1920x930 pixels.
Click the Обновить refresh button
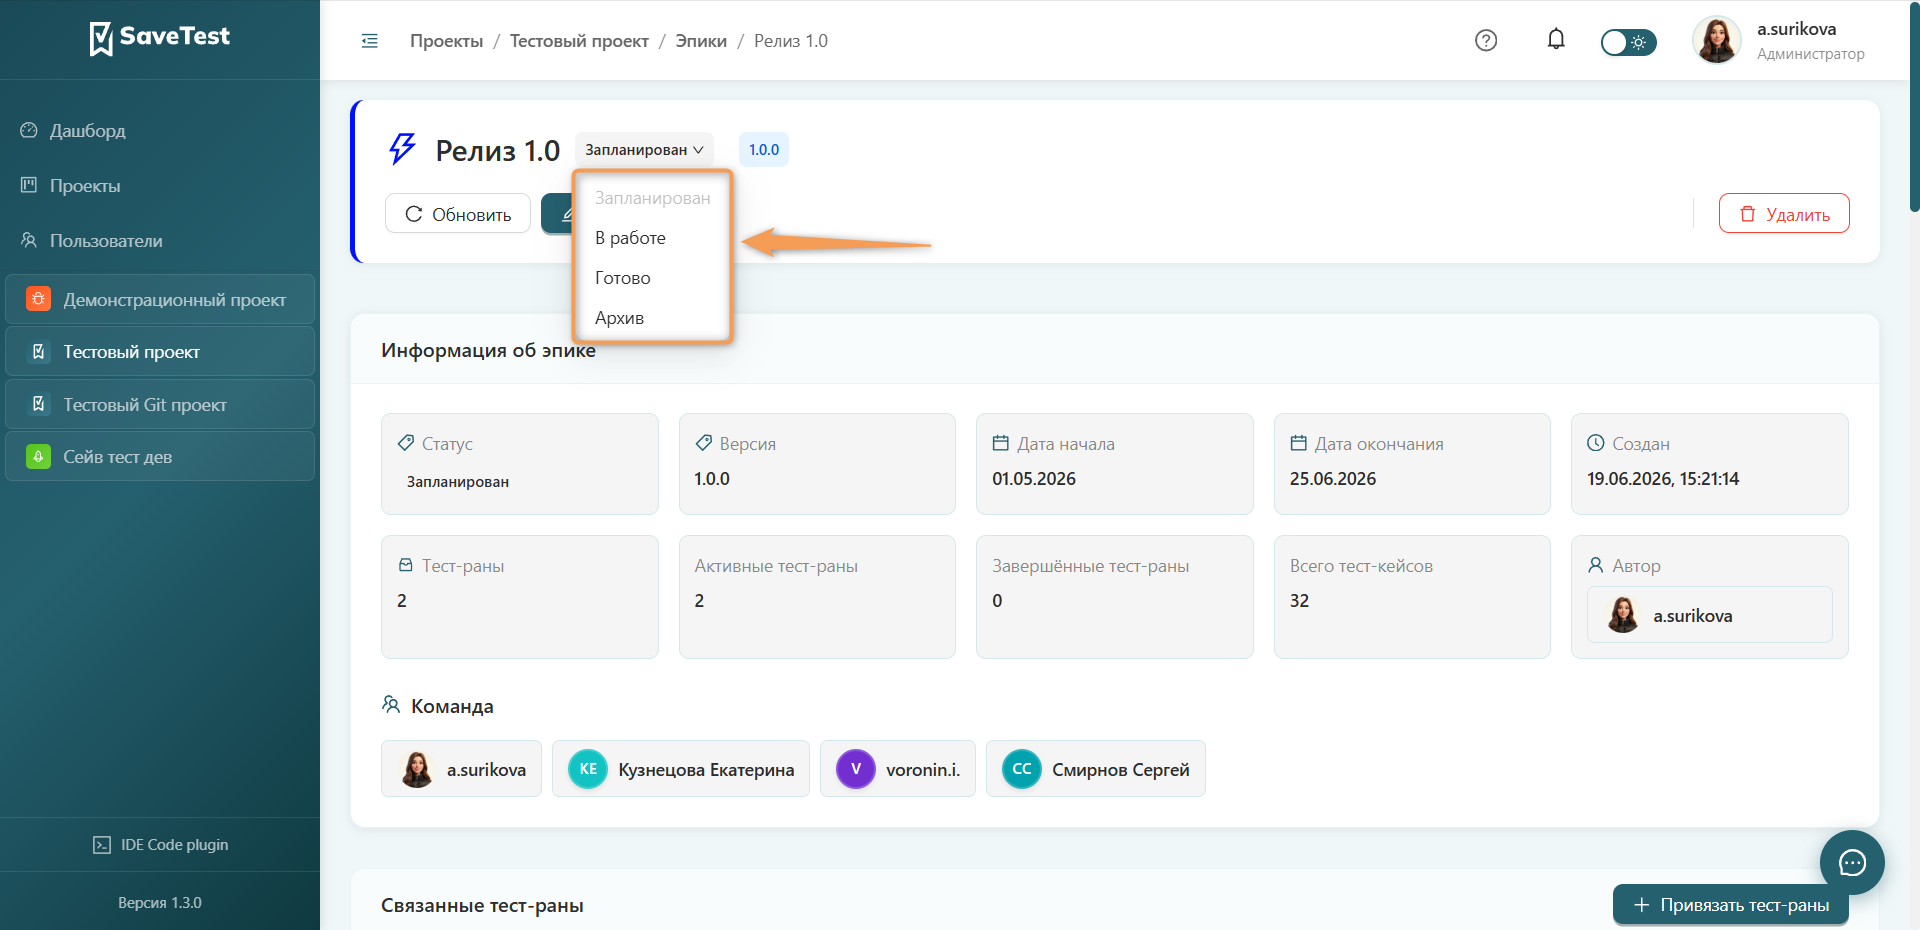[x=458, y=214]
